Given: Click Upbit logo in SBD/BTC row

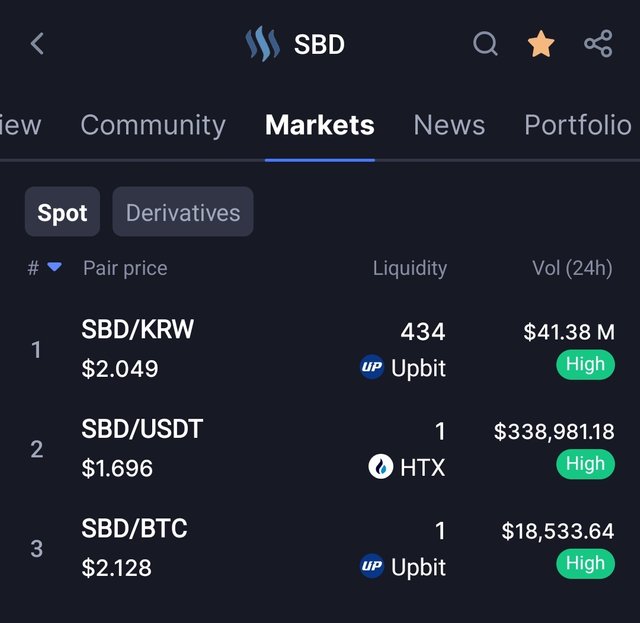Looking at the screenshot, I should point(372,566).
